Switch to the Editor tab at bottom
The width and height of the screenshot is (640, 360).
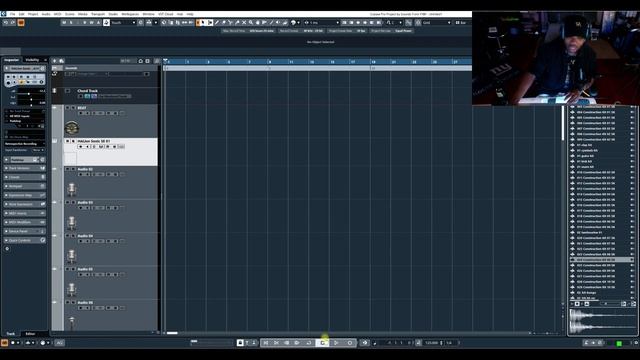pos(30,334)
